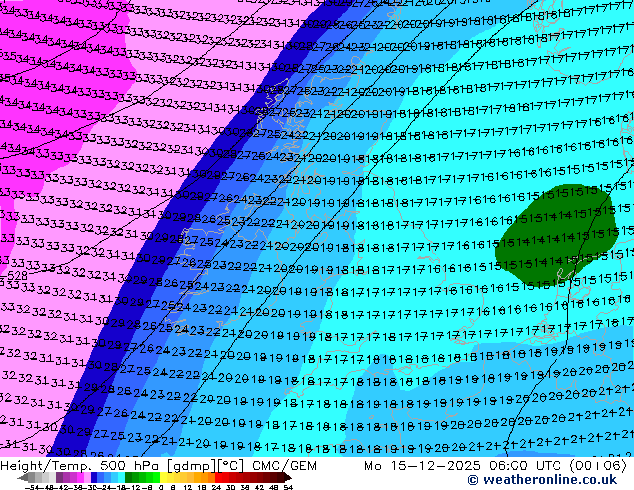This screenshot has height=490, width=634.
Task: Click the cyan -18 legend swatch
Action: [122, 477]
